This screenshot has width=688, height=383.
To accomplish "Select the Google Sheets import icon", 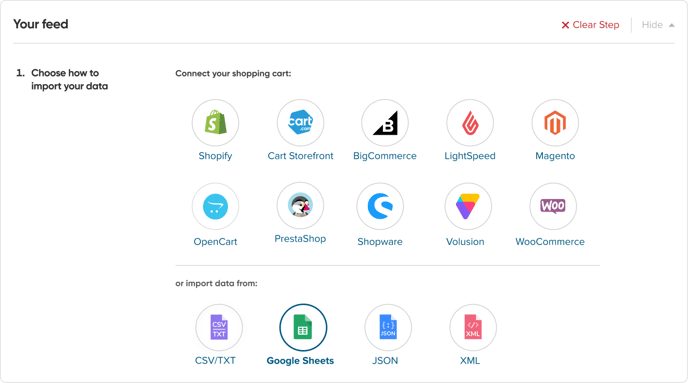I will (303, 328).
